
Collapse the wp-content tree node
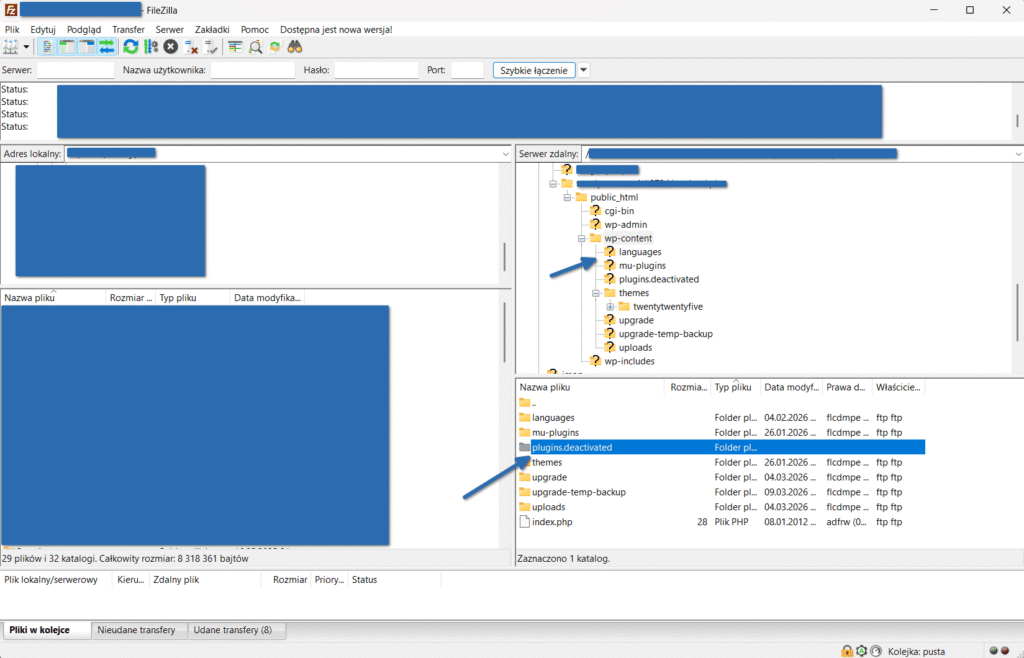(x=581, y=239)
